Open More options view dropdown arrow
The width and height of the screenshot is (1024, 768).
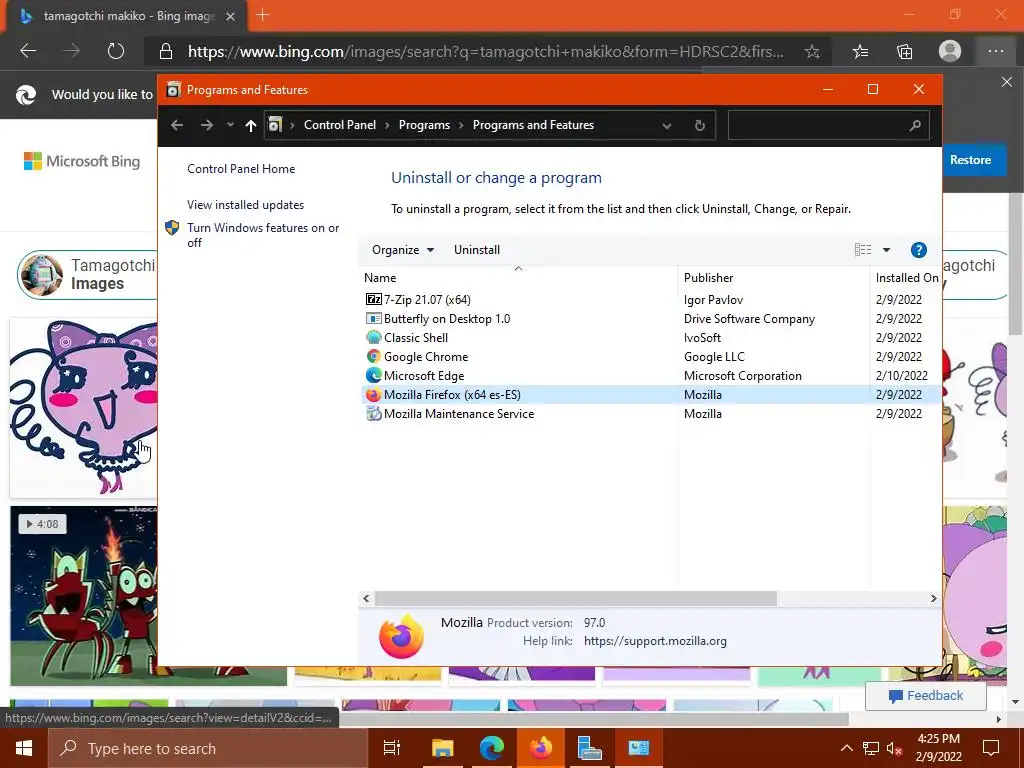point(886,250)
